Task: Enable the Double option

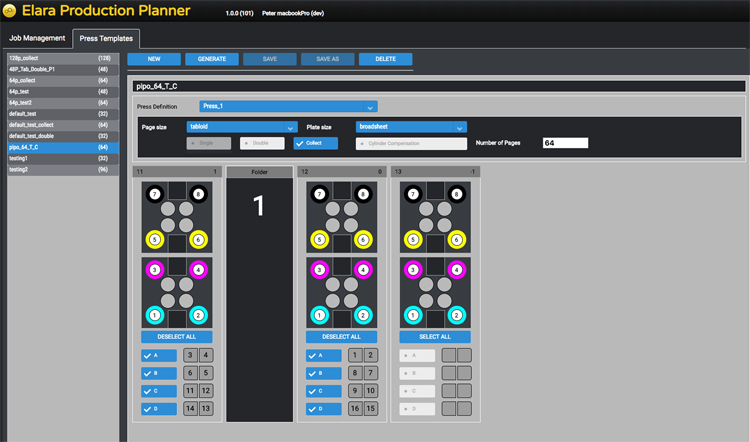Action: click(262, 143)
